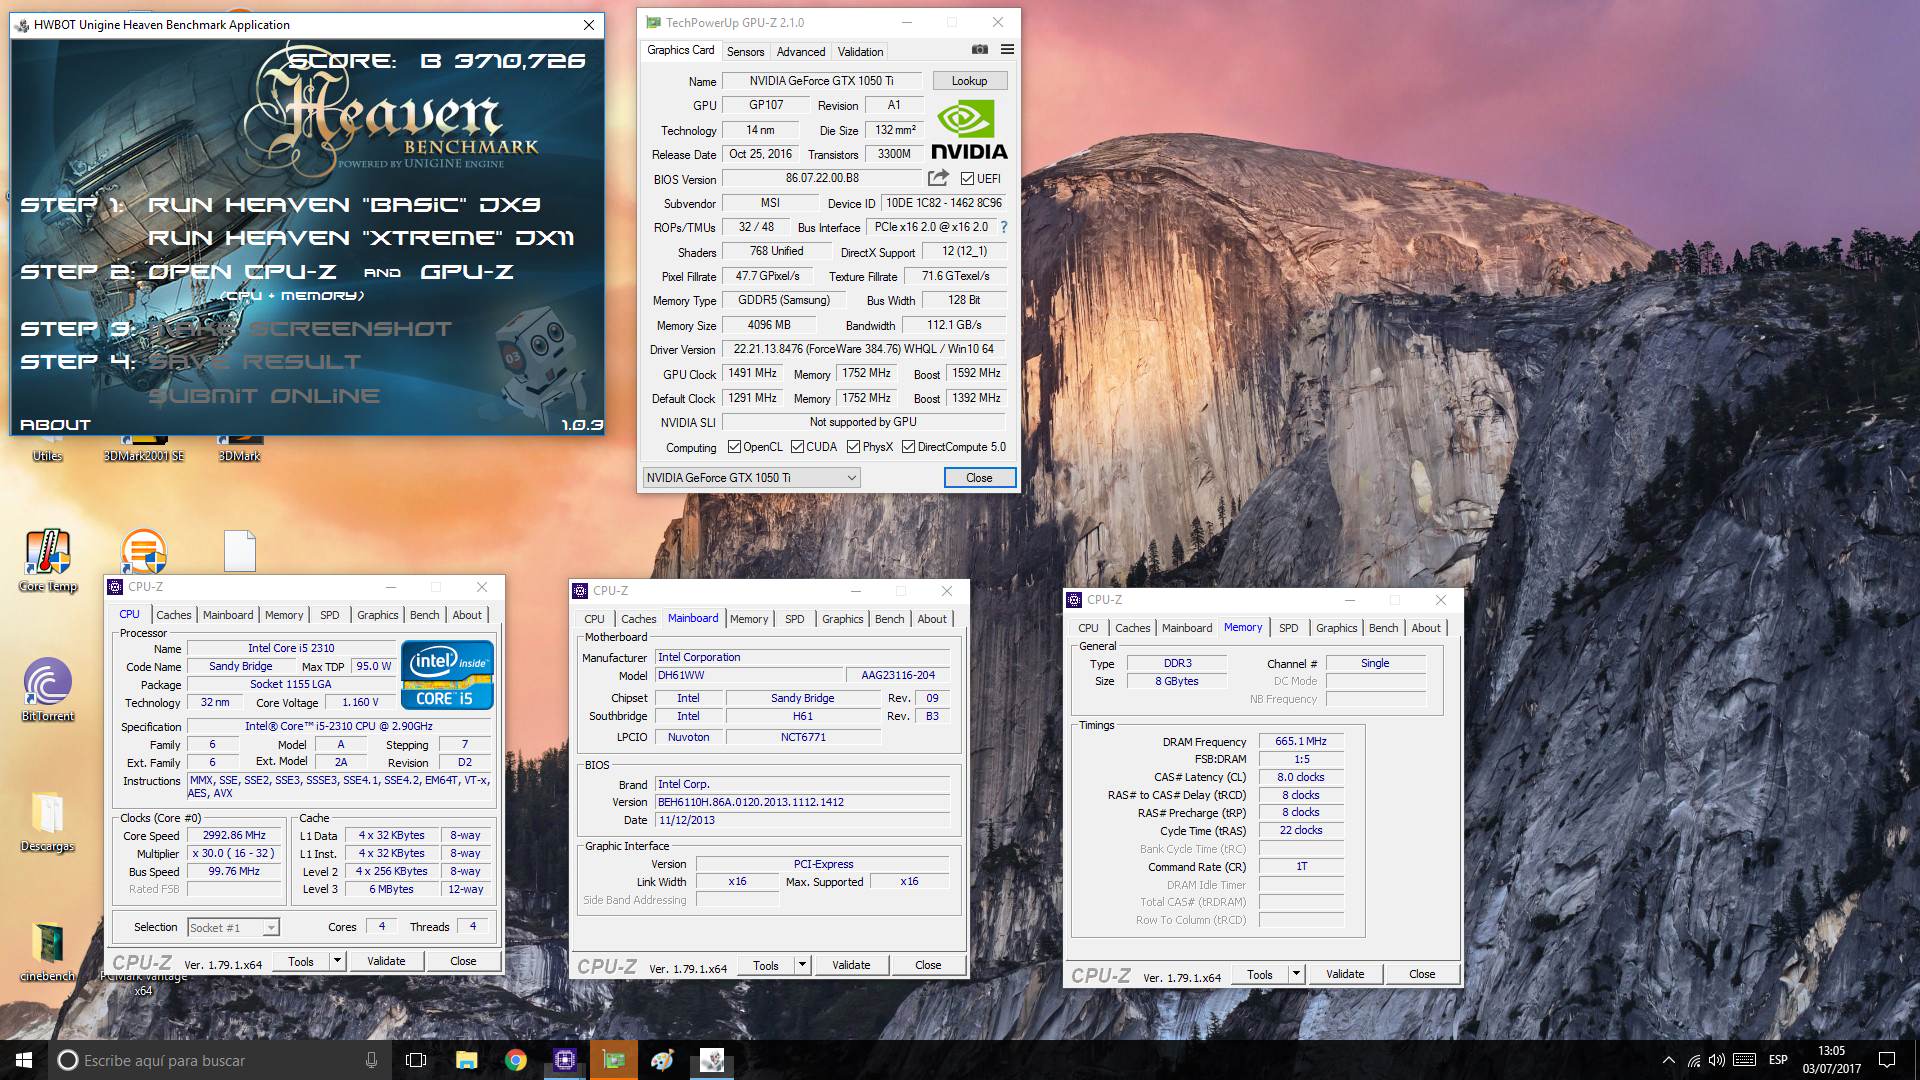The image size is (1920, 1080).
Task: Click ESP language indicator in taskbar
Action: 1778,1060
